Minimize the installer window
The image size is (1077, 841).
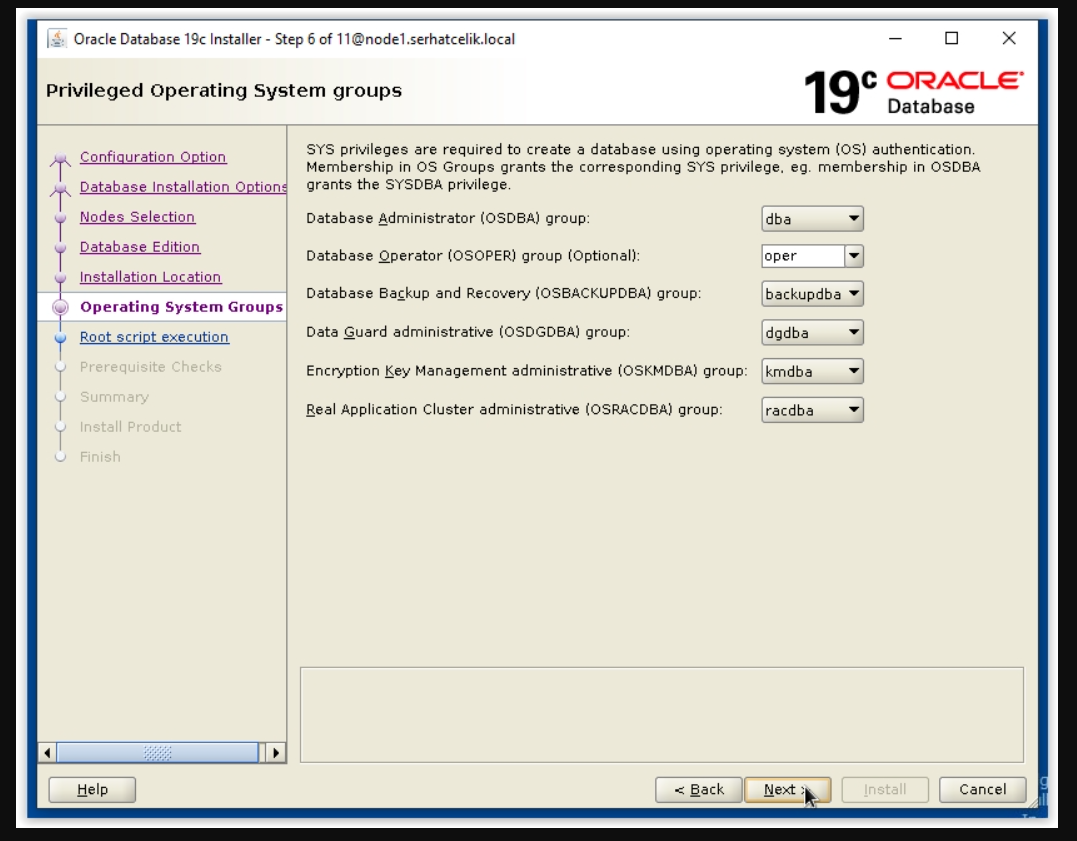[895, 38]
